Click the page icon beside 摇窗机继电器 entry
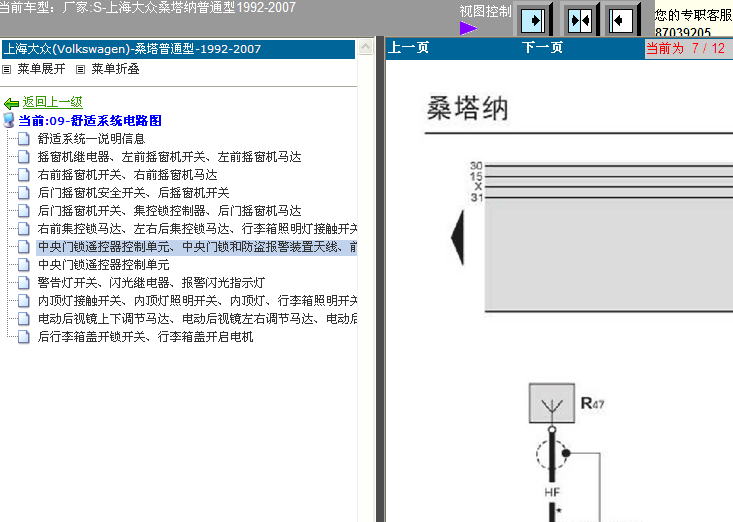The image size is (733, 522). (x=24, y=157)
